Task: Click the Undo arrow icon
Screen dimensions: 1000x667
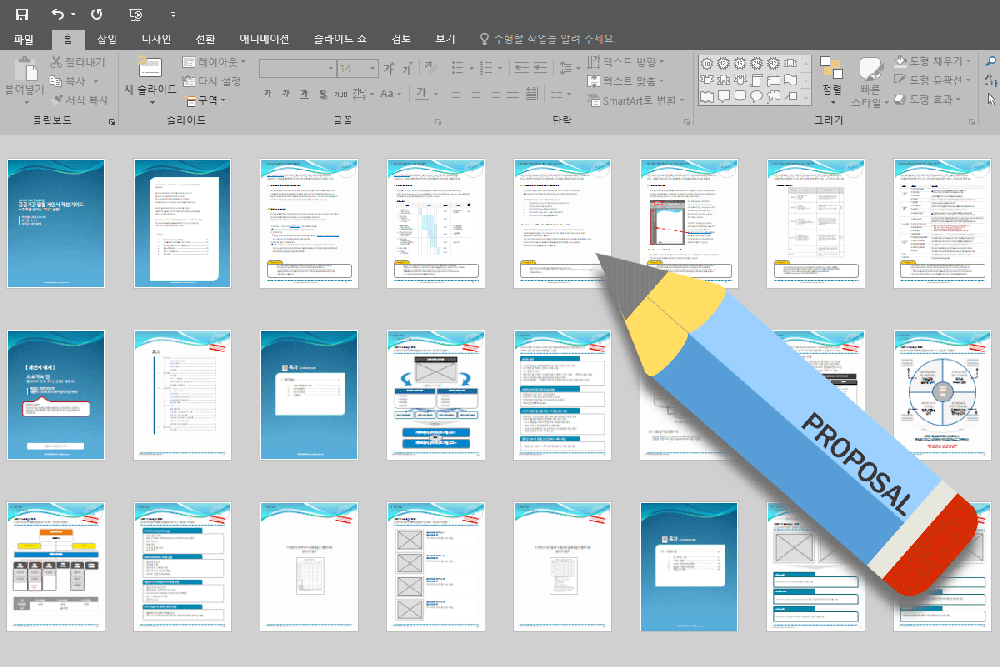Action: pyautogui.click(x=58, y=14)
